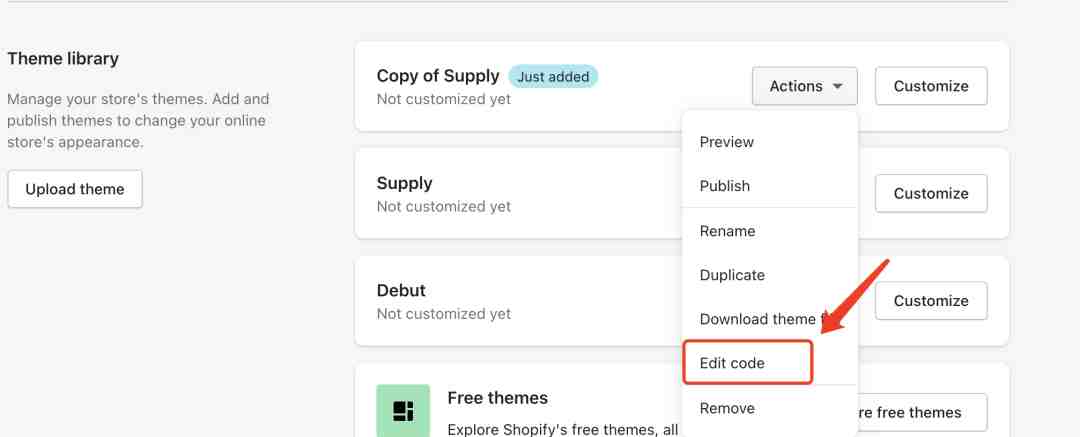This screenshot has height=437, width=1080.
Task: Customize the Copy of Supply theme
Action: coord(931,86)
